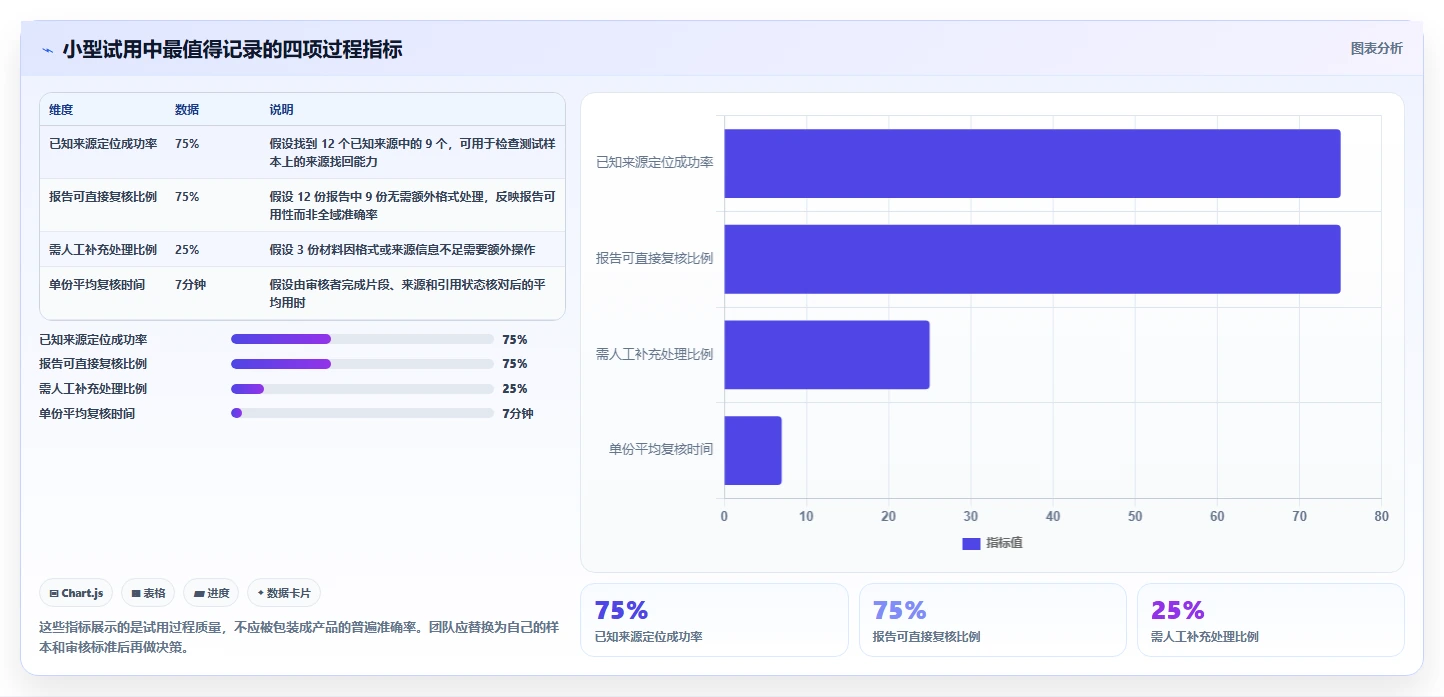Select the 表格 tag pill
The height and width of the screenshot is (697, 1444).
148,593
